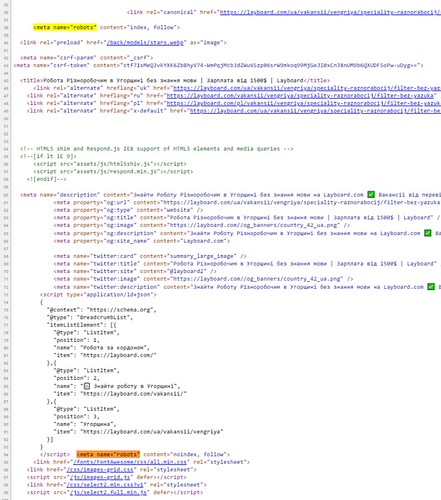Open the /back/models/stars.webp preload link
The width and height of the screenshot is (441, 500).
[145, 43]
